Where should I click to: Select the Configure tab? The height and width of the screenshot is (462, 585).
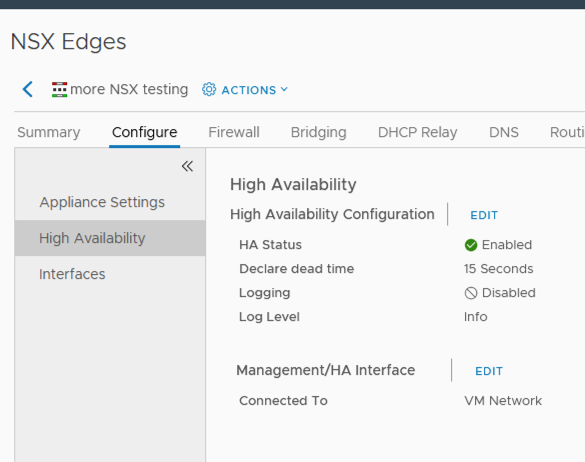pyautogui.click(x=144, y=132)
